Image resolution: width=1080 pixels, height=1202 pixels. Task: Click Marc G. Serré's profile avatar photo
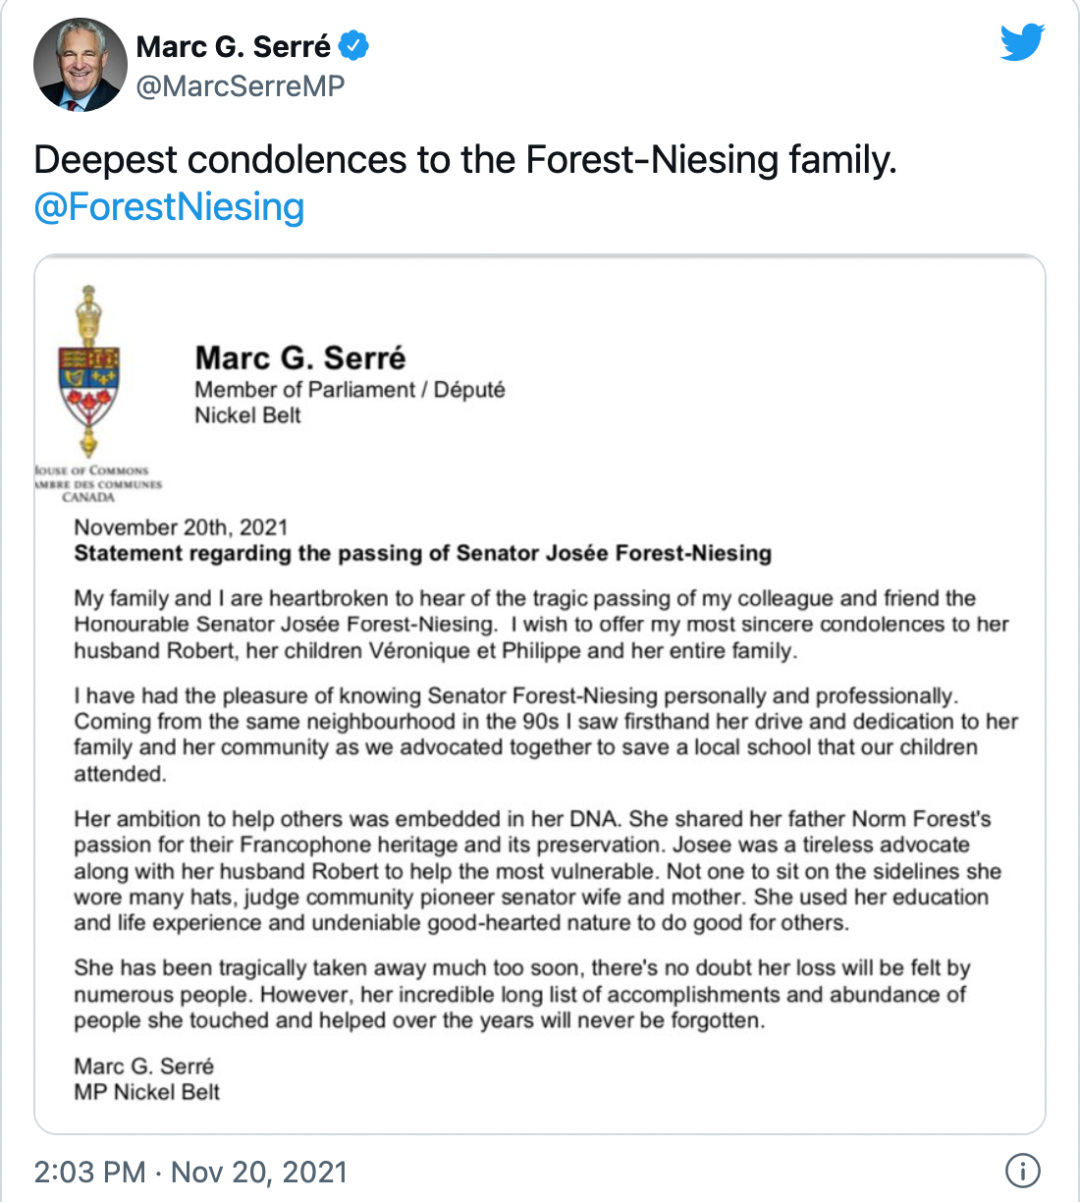tap(80, 64)
